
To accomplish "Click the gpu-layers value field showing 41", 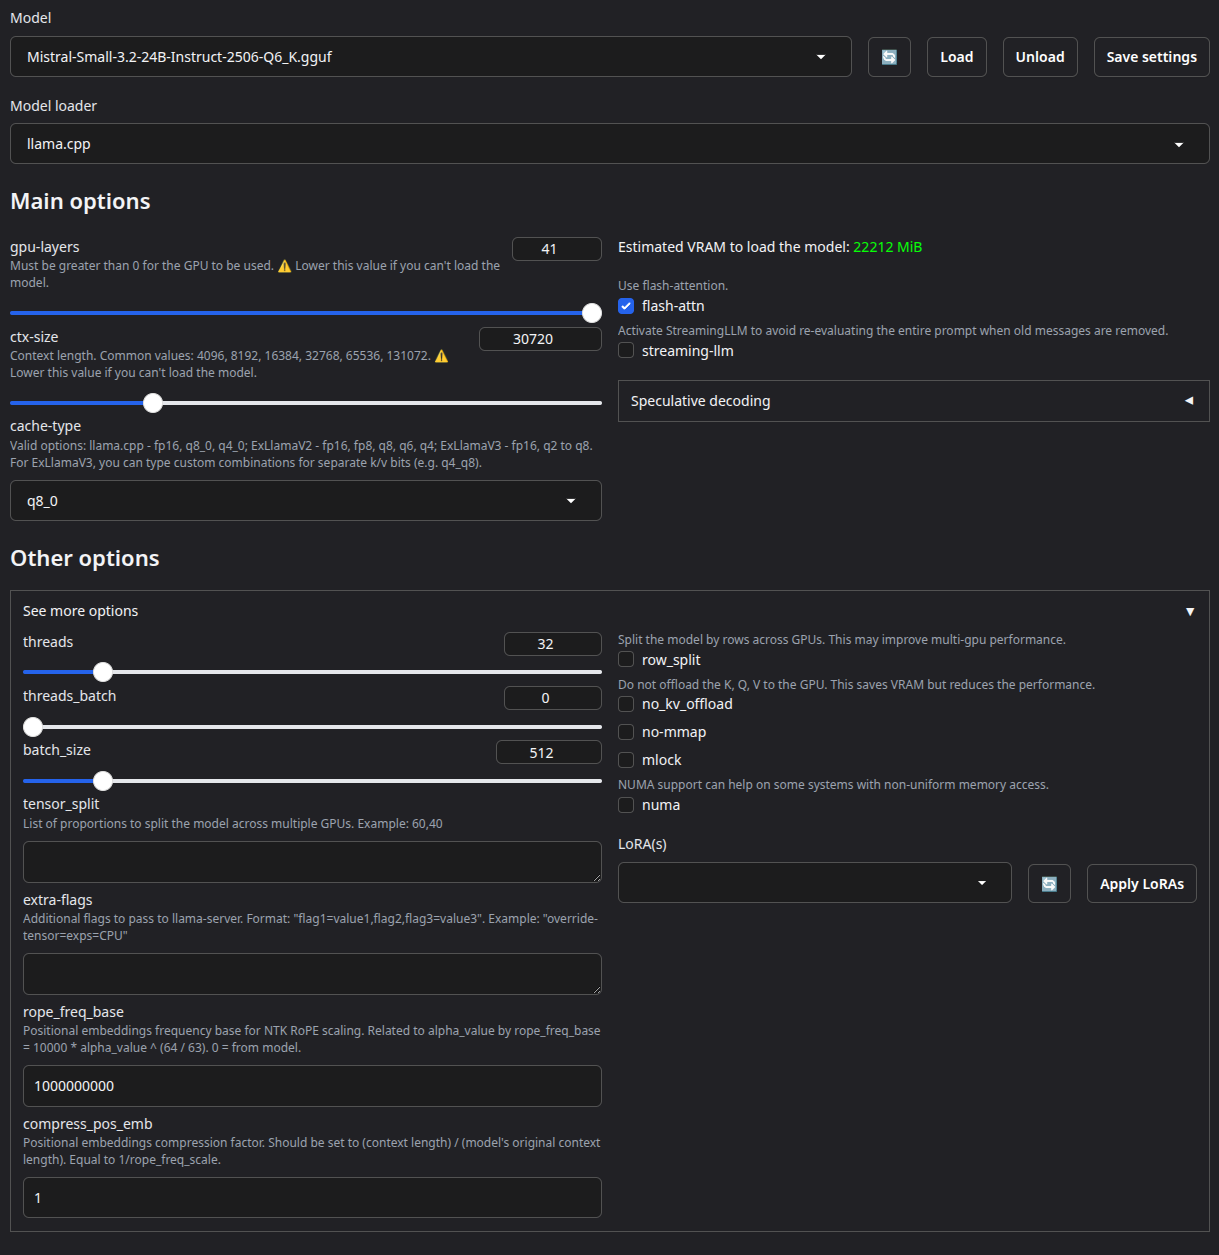I will [x=557, y=249].
